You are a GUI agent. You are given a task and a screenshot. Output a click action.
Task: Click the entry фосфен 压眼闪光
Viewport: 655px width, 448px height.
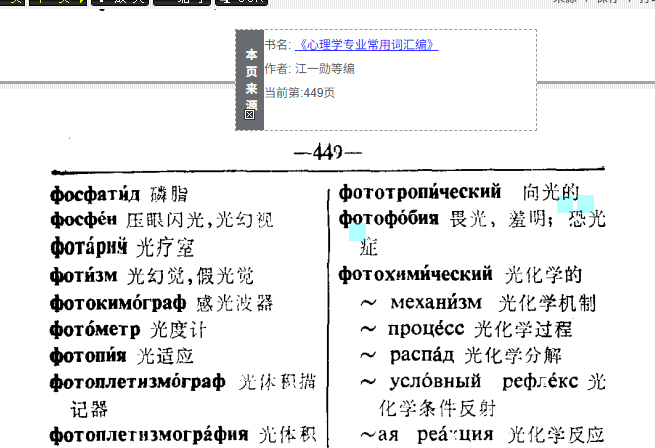(162, 220)
